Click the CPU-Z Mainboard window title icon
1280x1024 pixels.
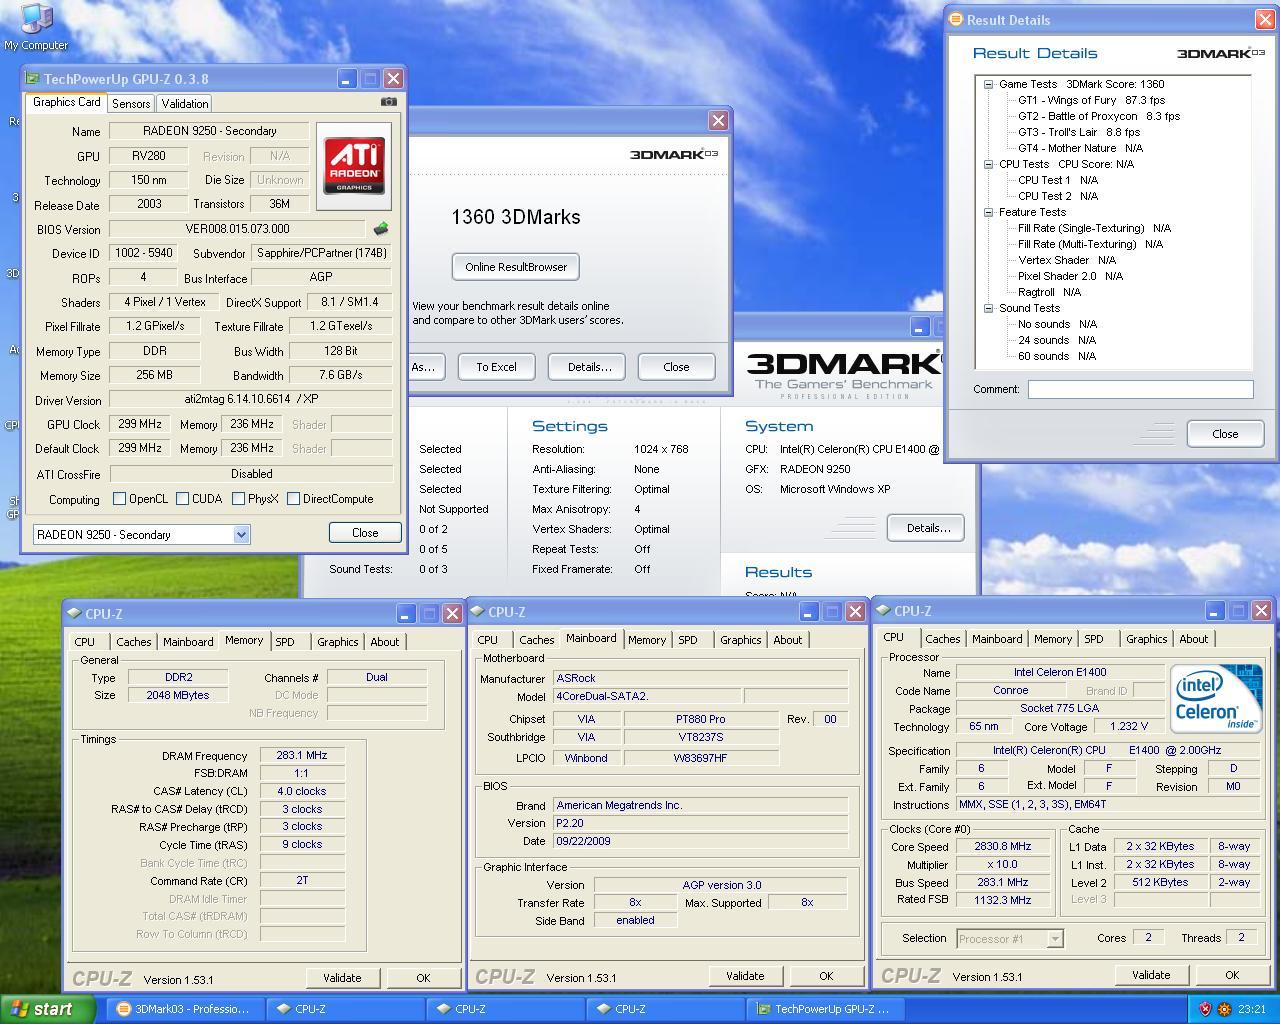point(478,612)
